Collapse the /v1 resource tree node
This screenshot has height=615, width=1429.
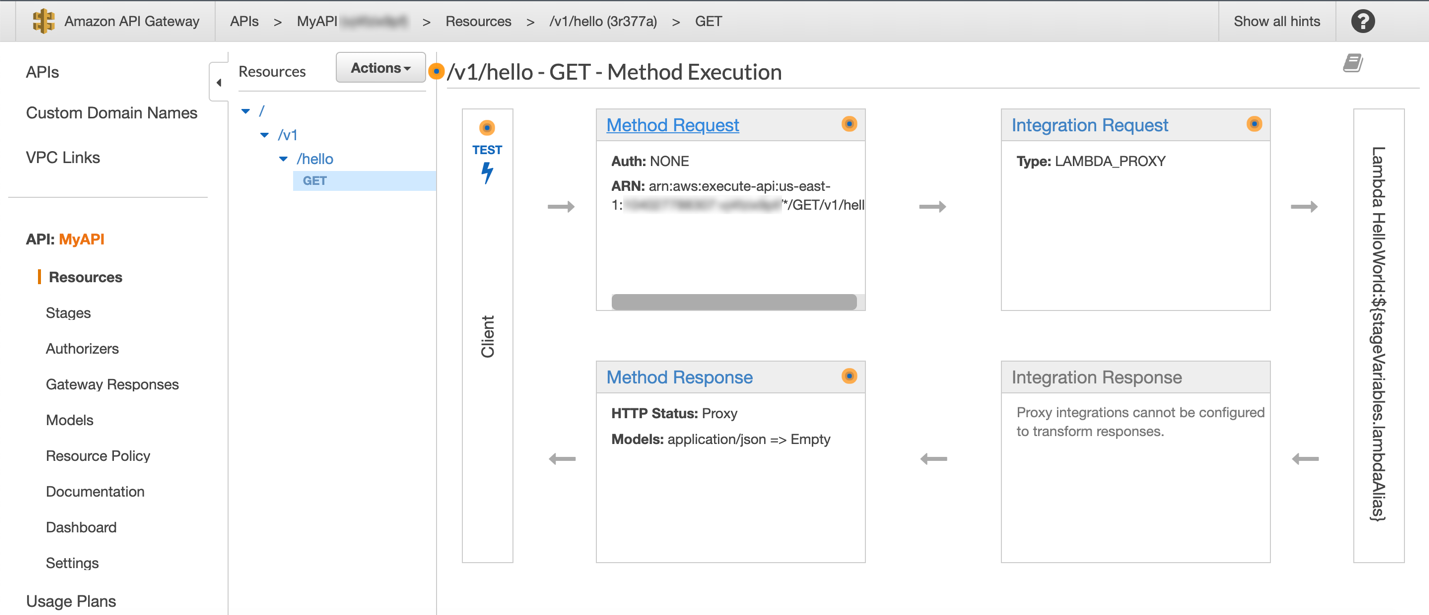click(x=265, y=135)
